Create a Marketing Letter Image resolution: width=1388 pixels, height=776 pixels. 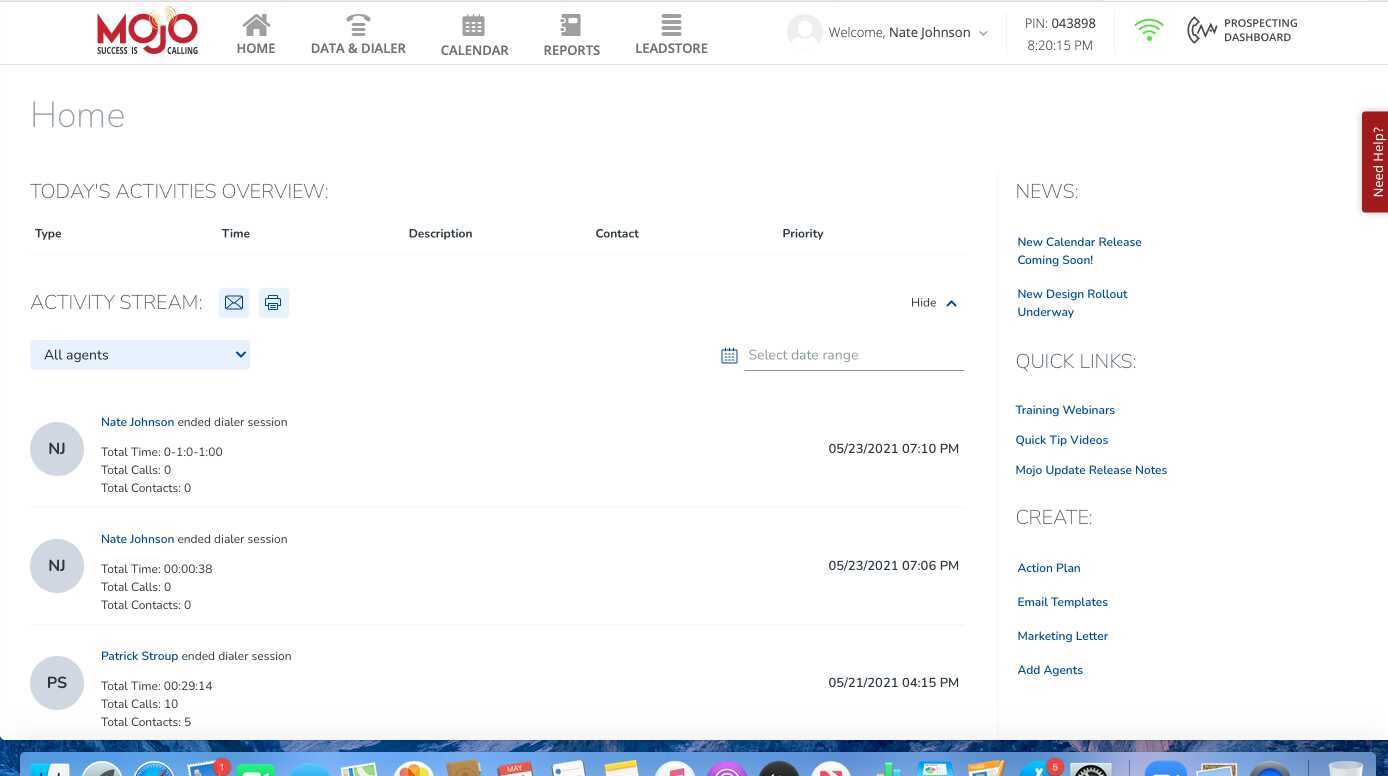[1062, 636]
